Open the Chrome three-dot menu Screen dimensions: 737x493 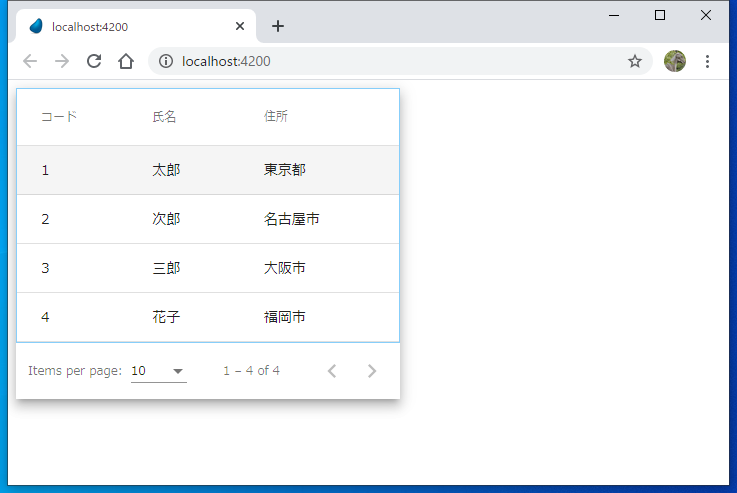point(707,61)
